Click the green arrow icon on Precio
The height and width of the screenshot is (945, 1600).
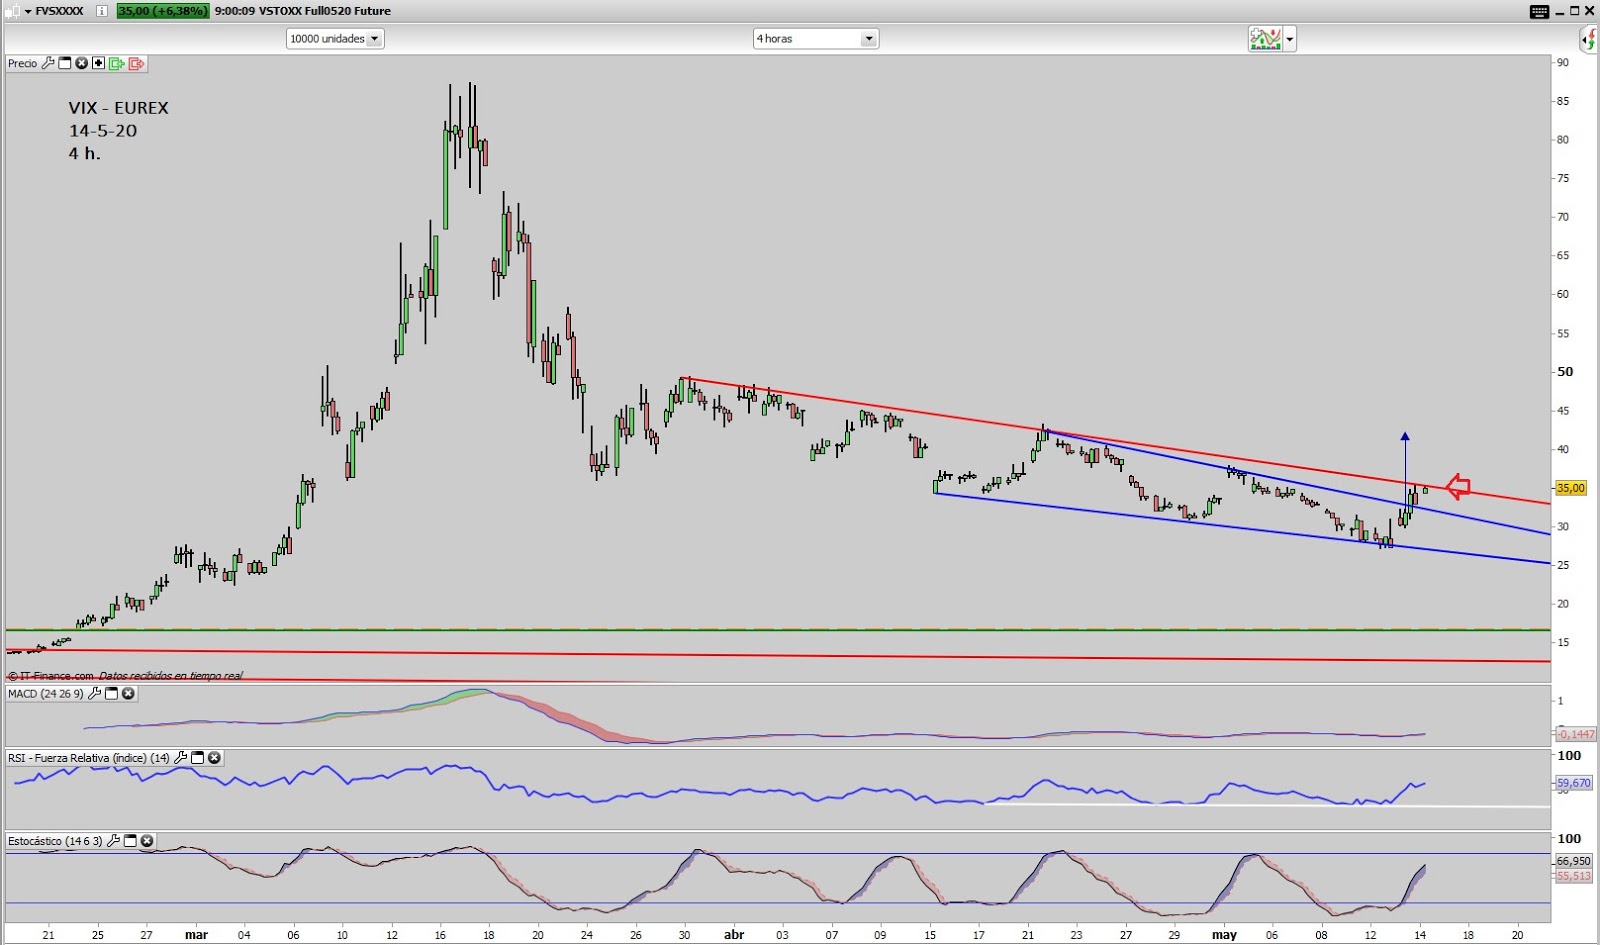[x=117, y=63]
